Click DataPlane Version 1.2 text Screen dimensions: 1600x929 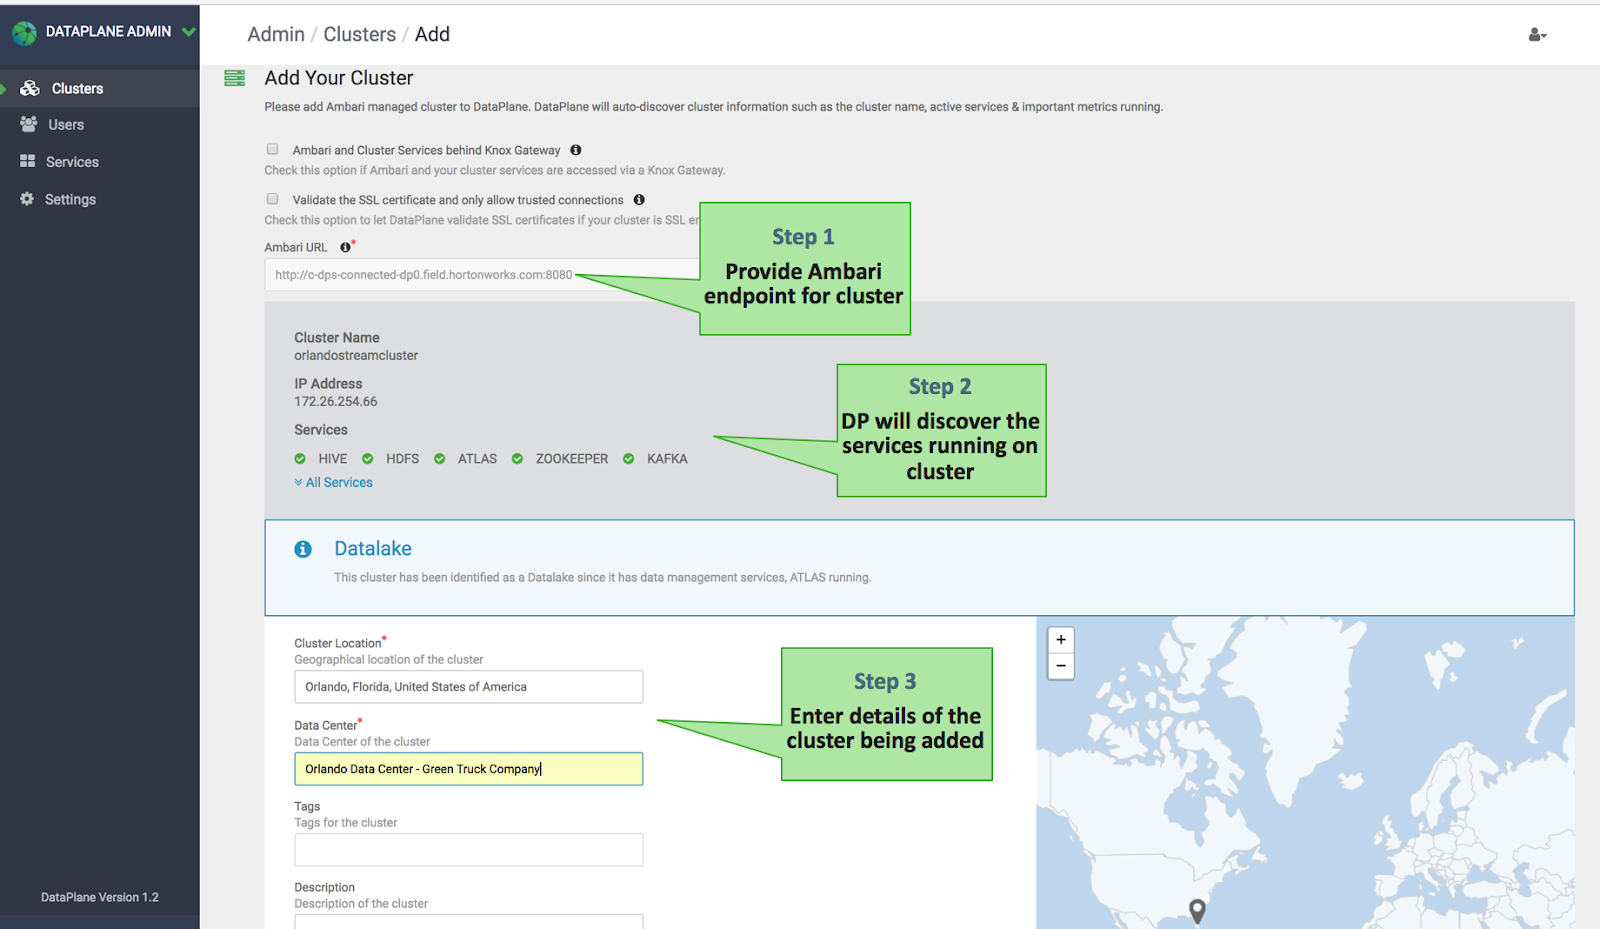[100, 897]
